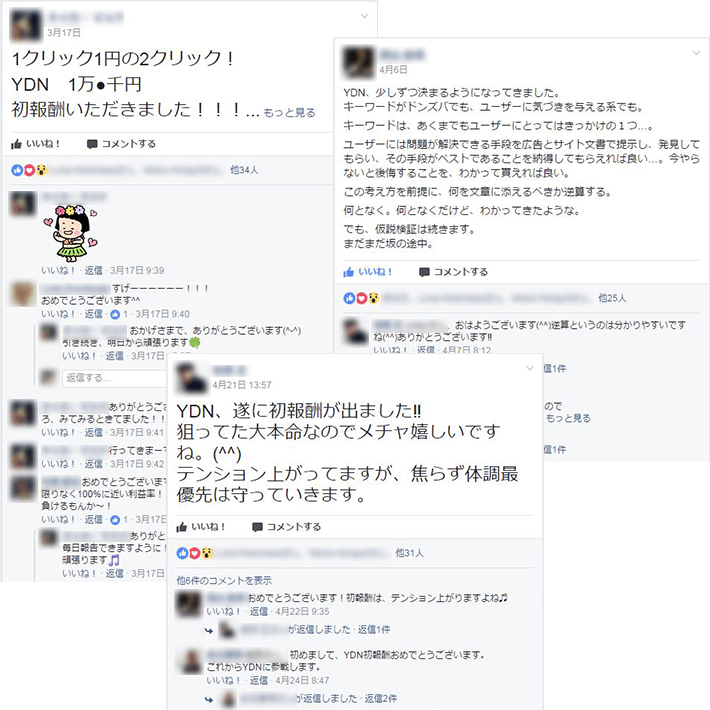
Task: Open the chevron menu on the March 17 post
Action: coord(364,16)
